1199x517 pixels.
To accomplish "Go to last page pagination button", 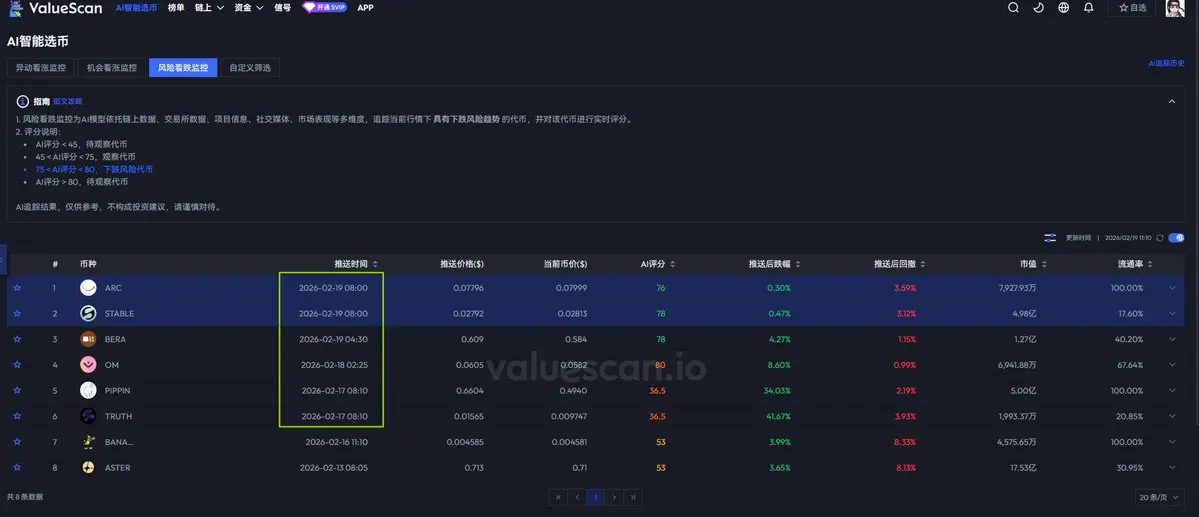I will (632, 497).
